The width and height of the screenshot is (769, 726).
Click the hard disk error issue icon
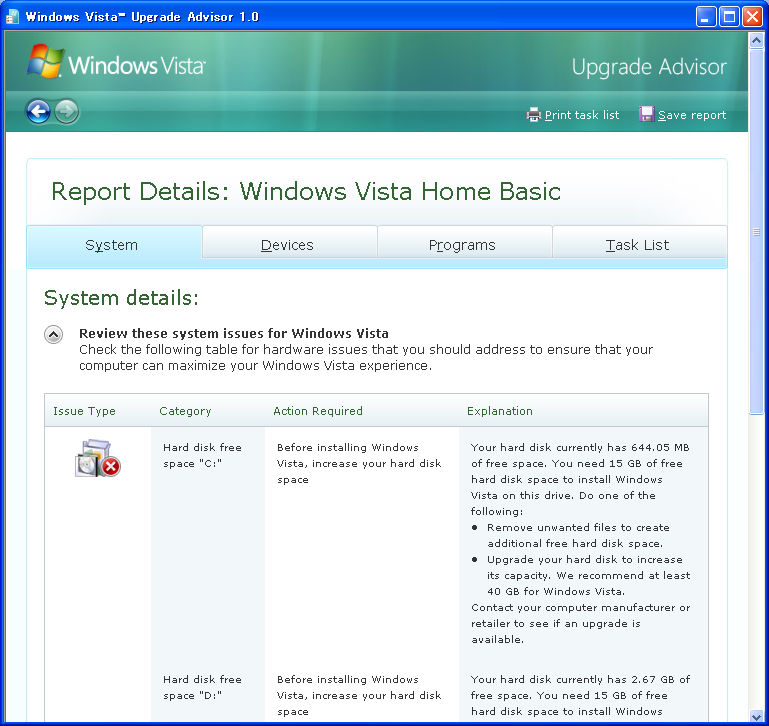coord(98,459)
